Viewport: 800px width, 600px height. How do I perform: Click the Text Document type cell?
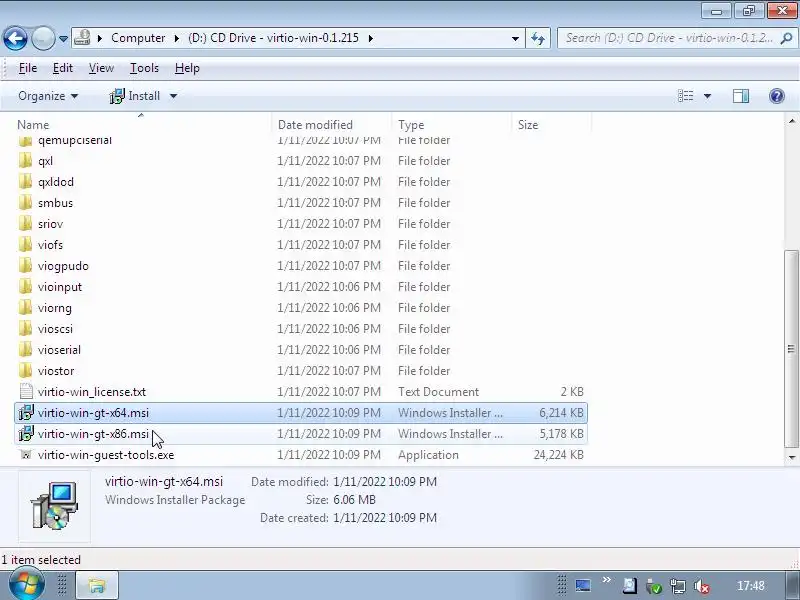(x=438, y=392)
